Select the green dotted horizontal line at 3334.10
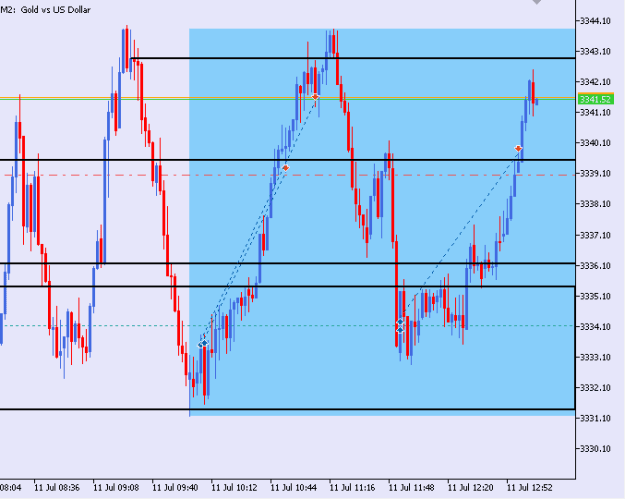Screen dimensions: 625x499 click(288, 326)
